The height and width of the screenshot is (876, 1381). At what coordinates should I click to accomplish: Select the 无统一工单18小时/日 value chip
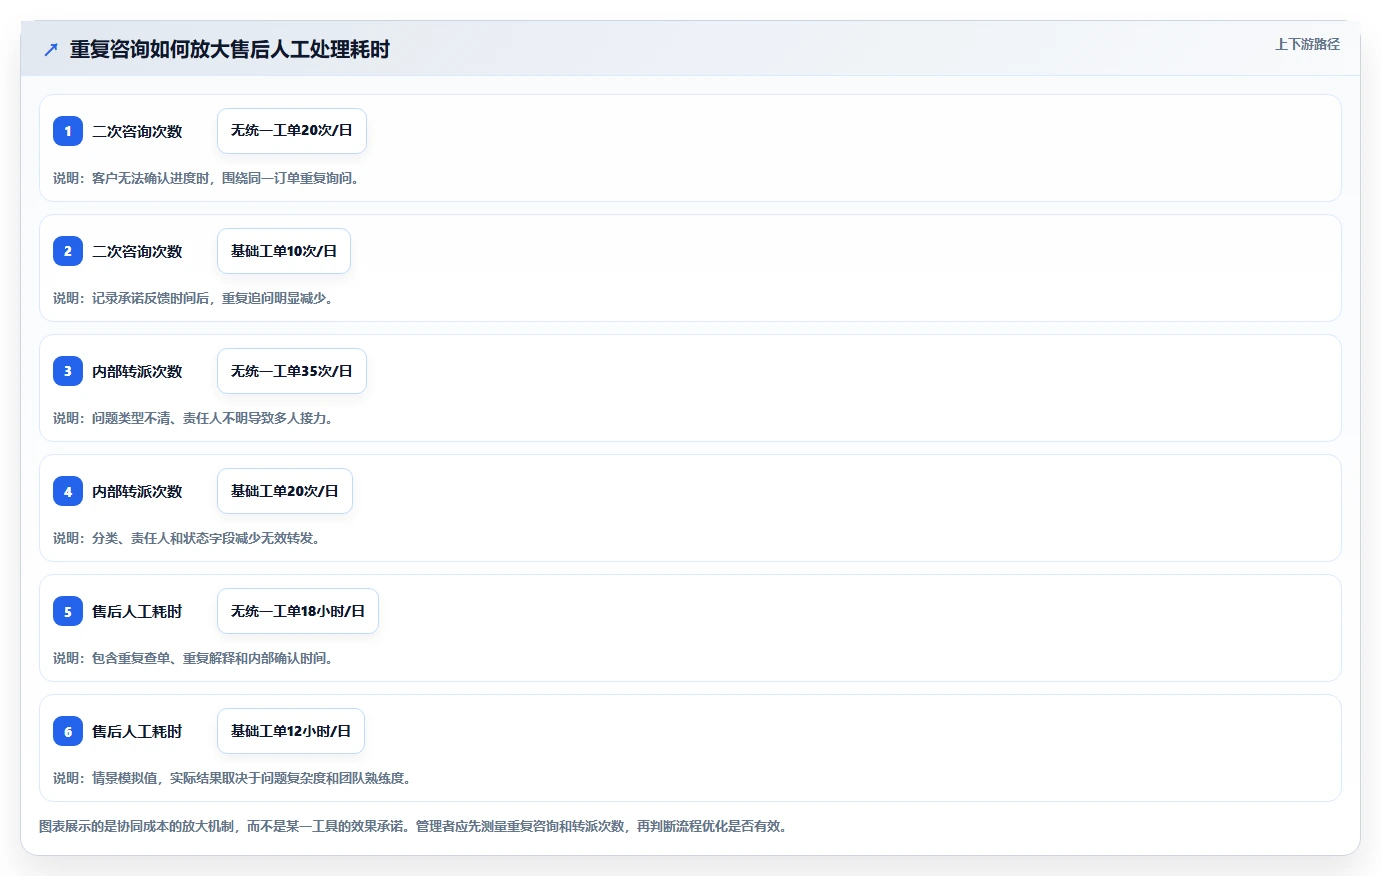point(298,611)
